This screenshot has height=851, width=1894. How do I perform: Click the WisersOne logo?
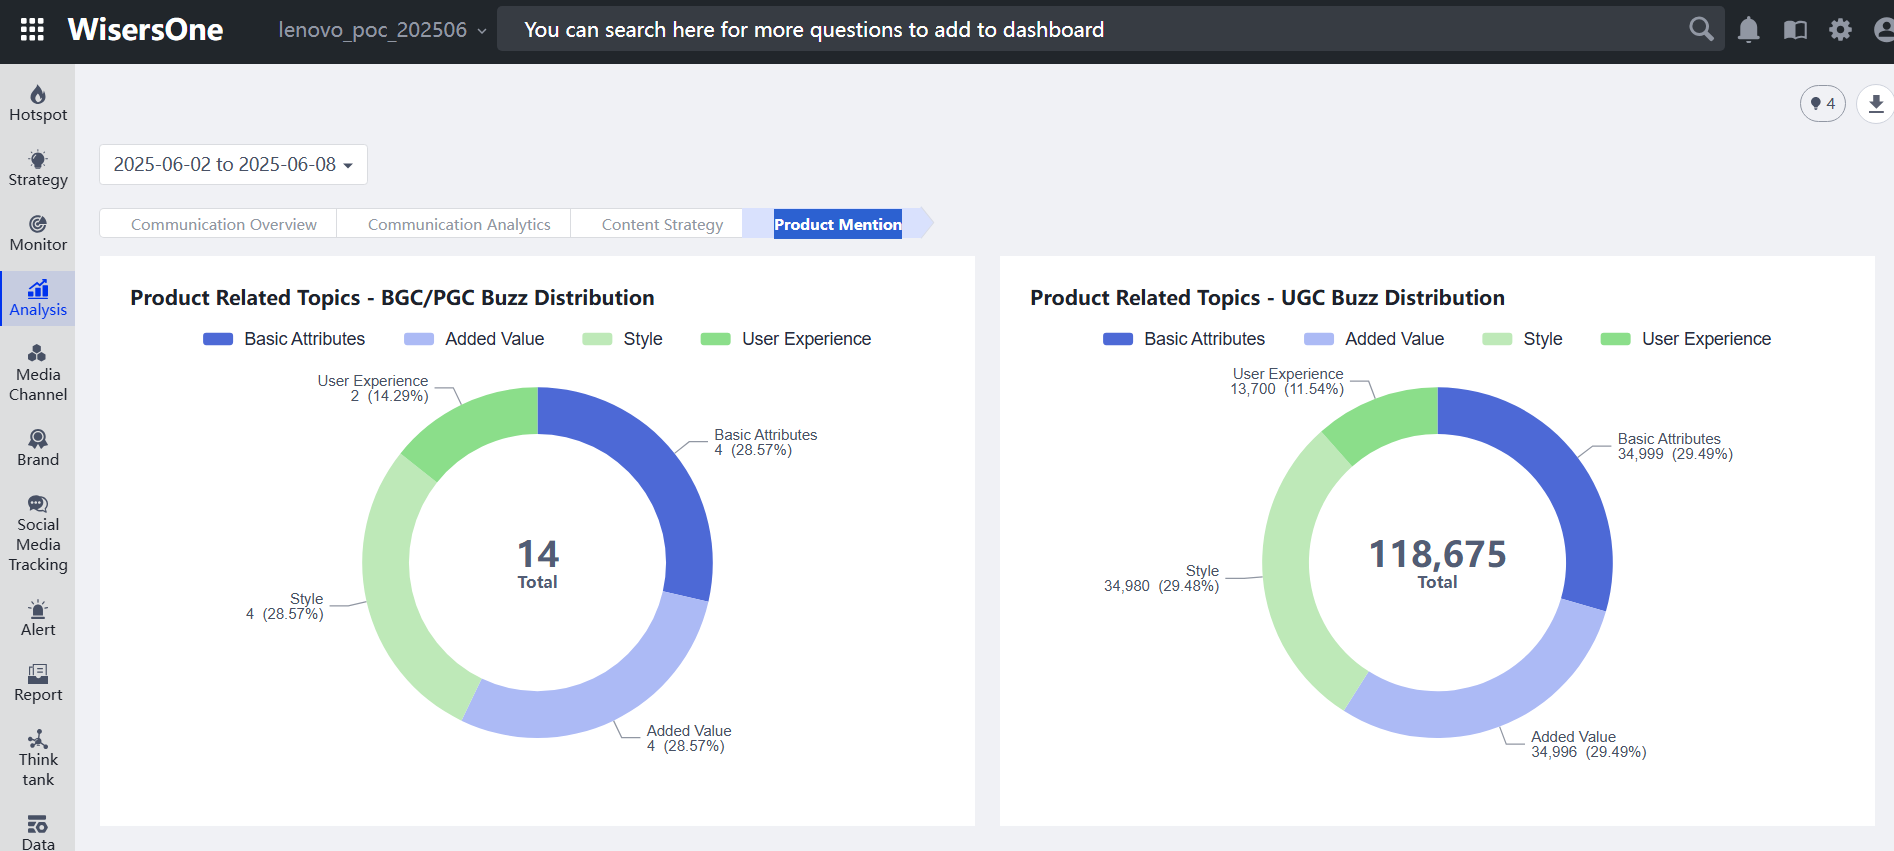[x=146, y=30]
